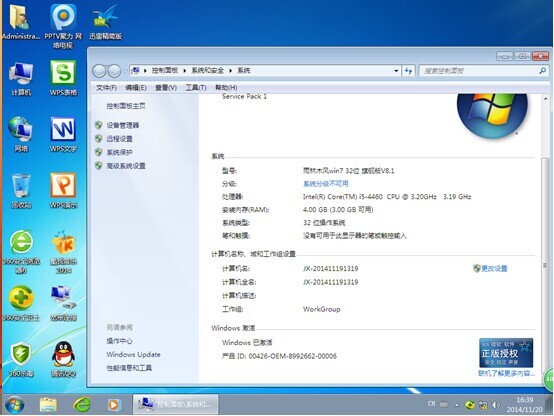Viewport: 554px width, 416px height.
Task: Go back with the Back arrow button
Action: [x=99, y=71]
